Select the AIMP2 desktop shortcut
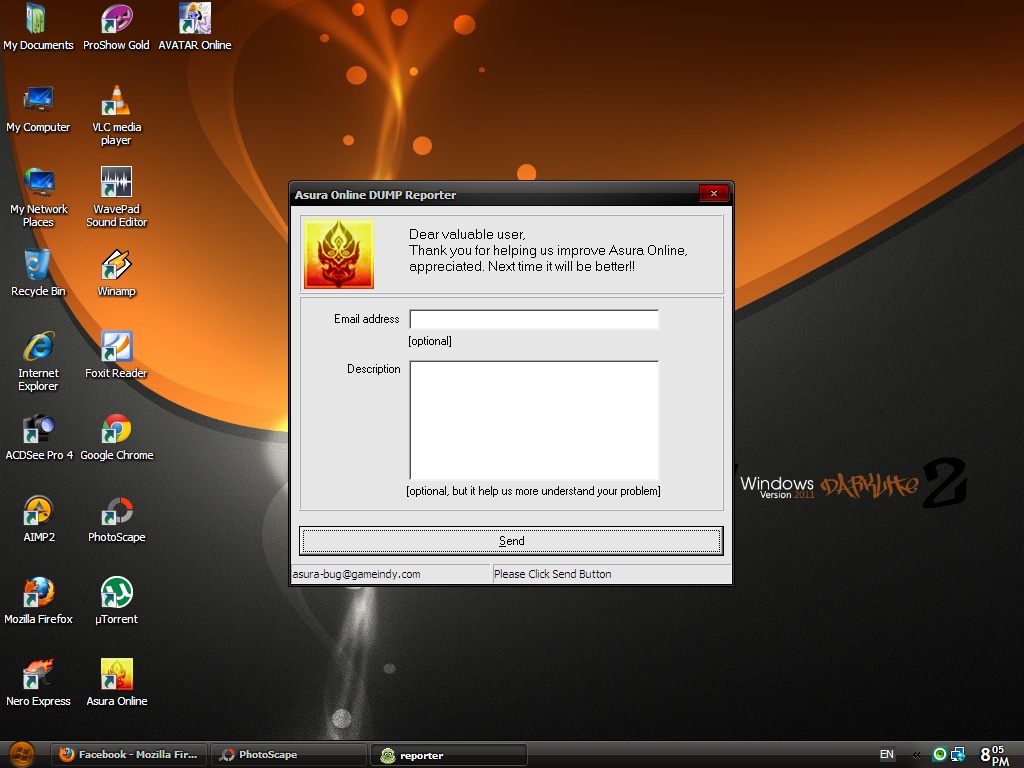 tap(39, 519)
